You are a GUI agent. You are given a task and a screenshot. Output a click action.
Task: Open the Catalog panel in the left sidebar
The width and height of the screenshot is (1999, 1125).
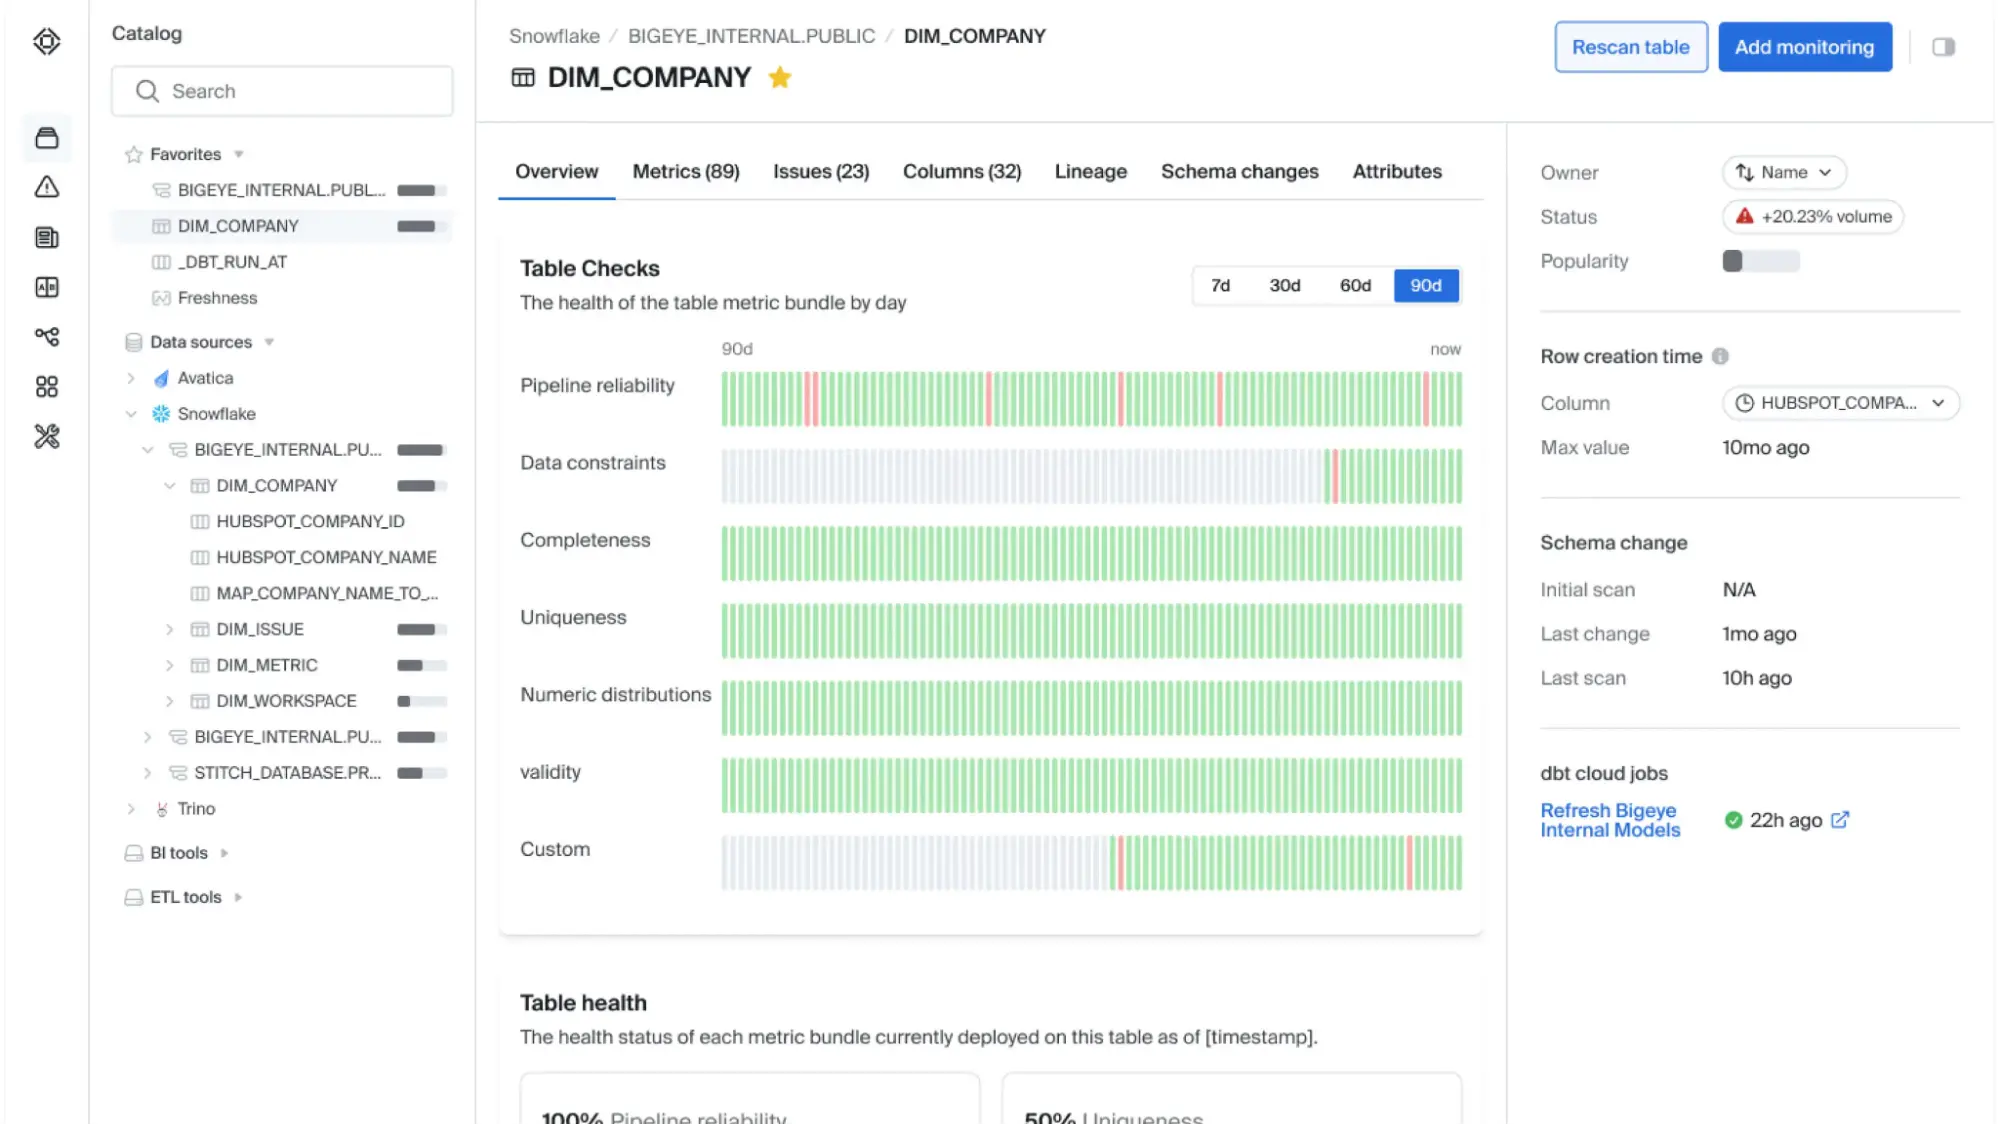pyautogui.click(x=46, y=138)
